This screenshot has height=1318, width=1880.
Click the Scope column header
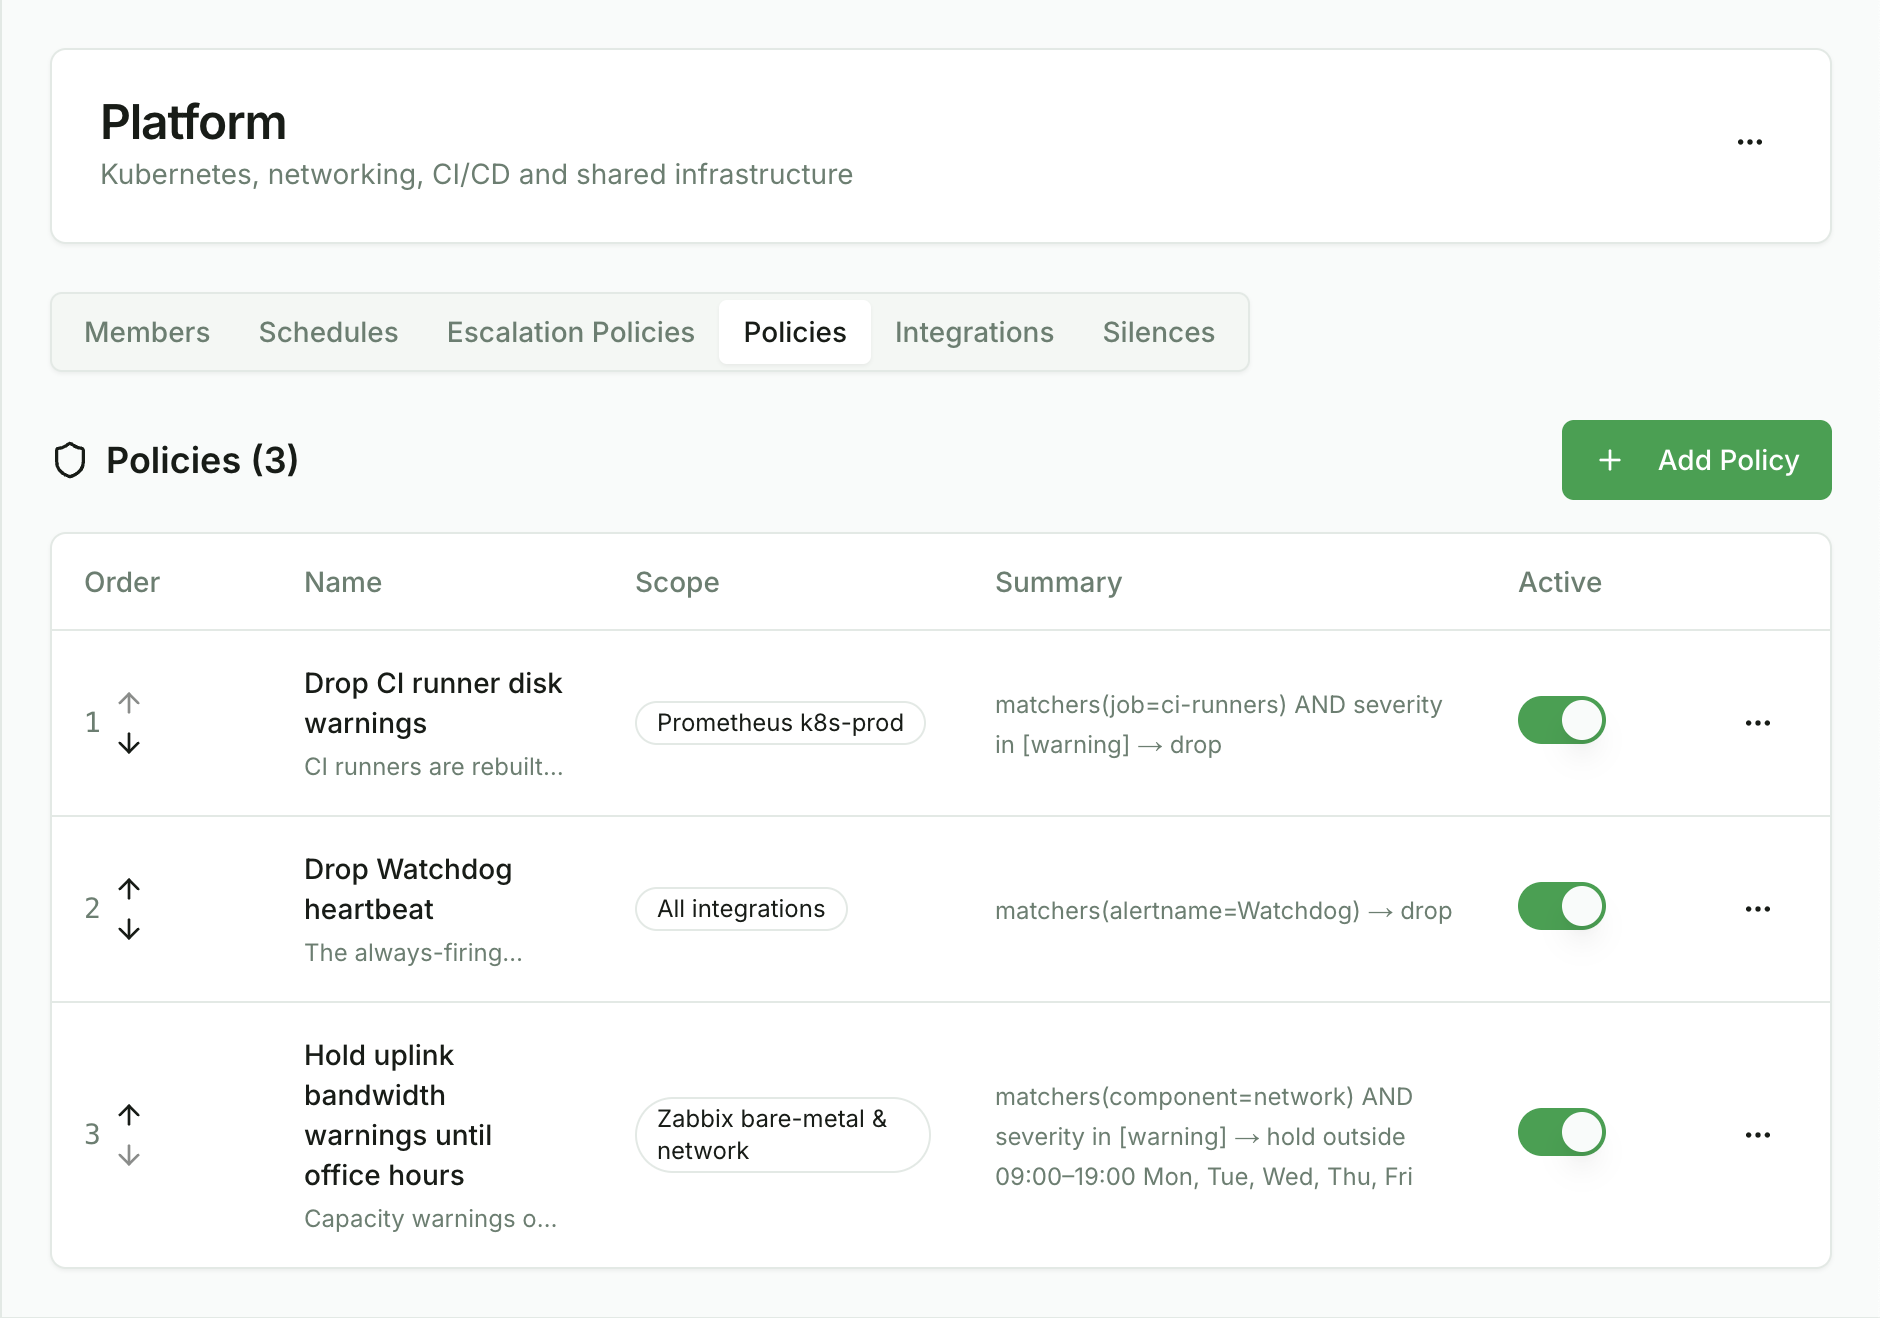[x=677, y=582]
